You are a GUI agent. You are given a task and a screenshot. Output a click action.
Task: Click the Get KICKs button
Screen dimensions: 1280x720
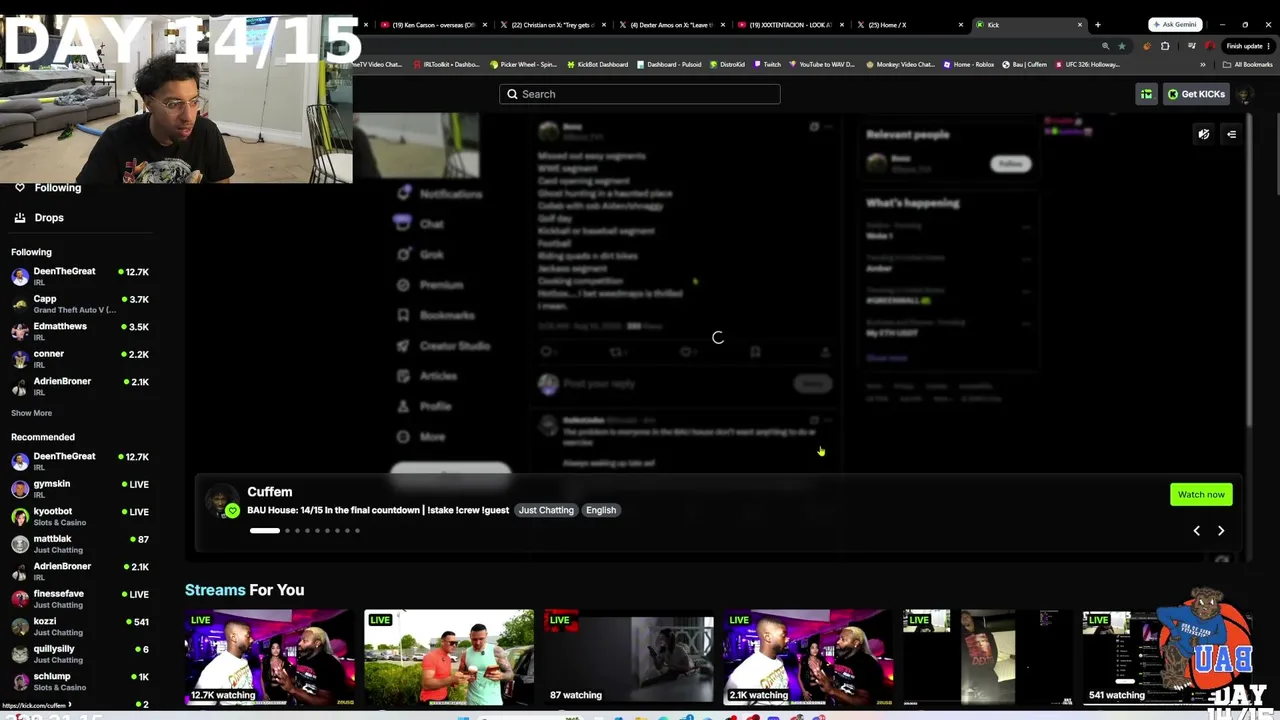tap(1195, 94)
